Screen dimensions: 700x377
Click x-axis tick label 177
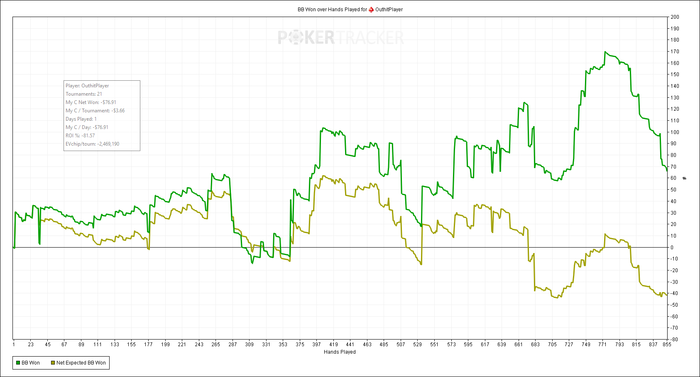click(149, 344)
